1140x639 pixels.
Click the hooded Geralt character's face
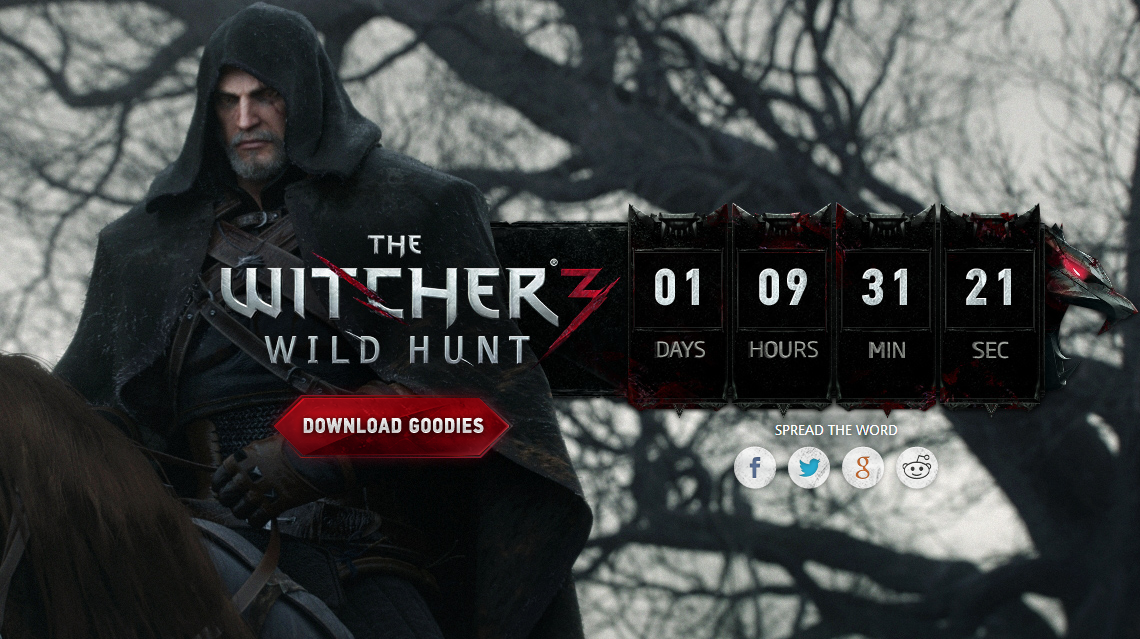(x=251, y=124)
